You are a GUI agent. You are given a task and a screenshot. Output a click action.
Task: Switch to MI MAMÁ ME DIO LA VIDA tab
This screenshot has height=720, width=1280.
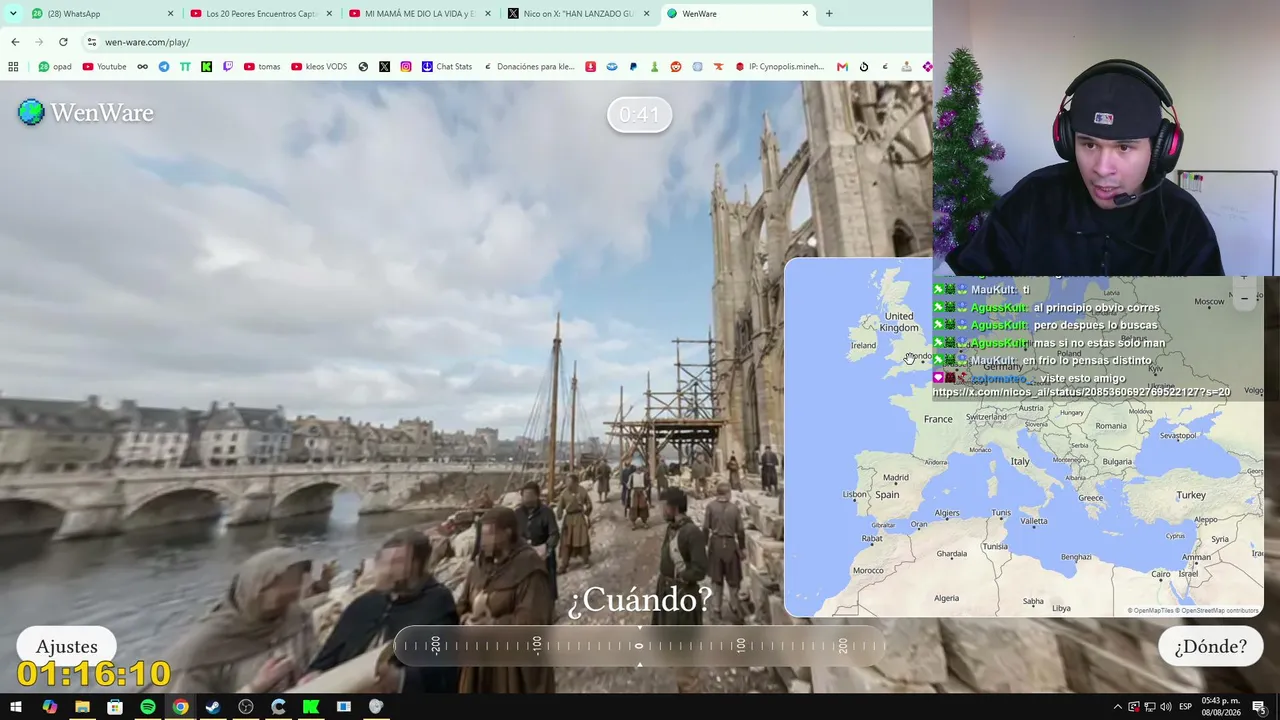click(421, 14)
